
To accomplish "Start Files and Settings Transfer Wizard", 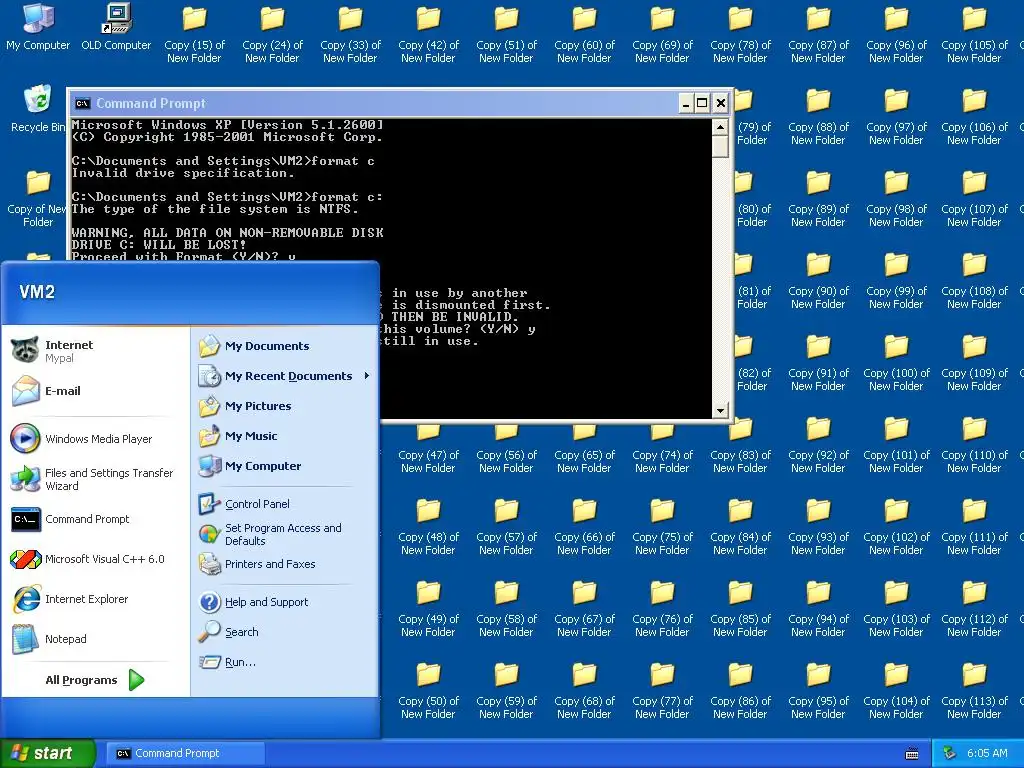I will [95, 479].
